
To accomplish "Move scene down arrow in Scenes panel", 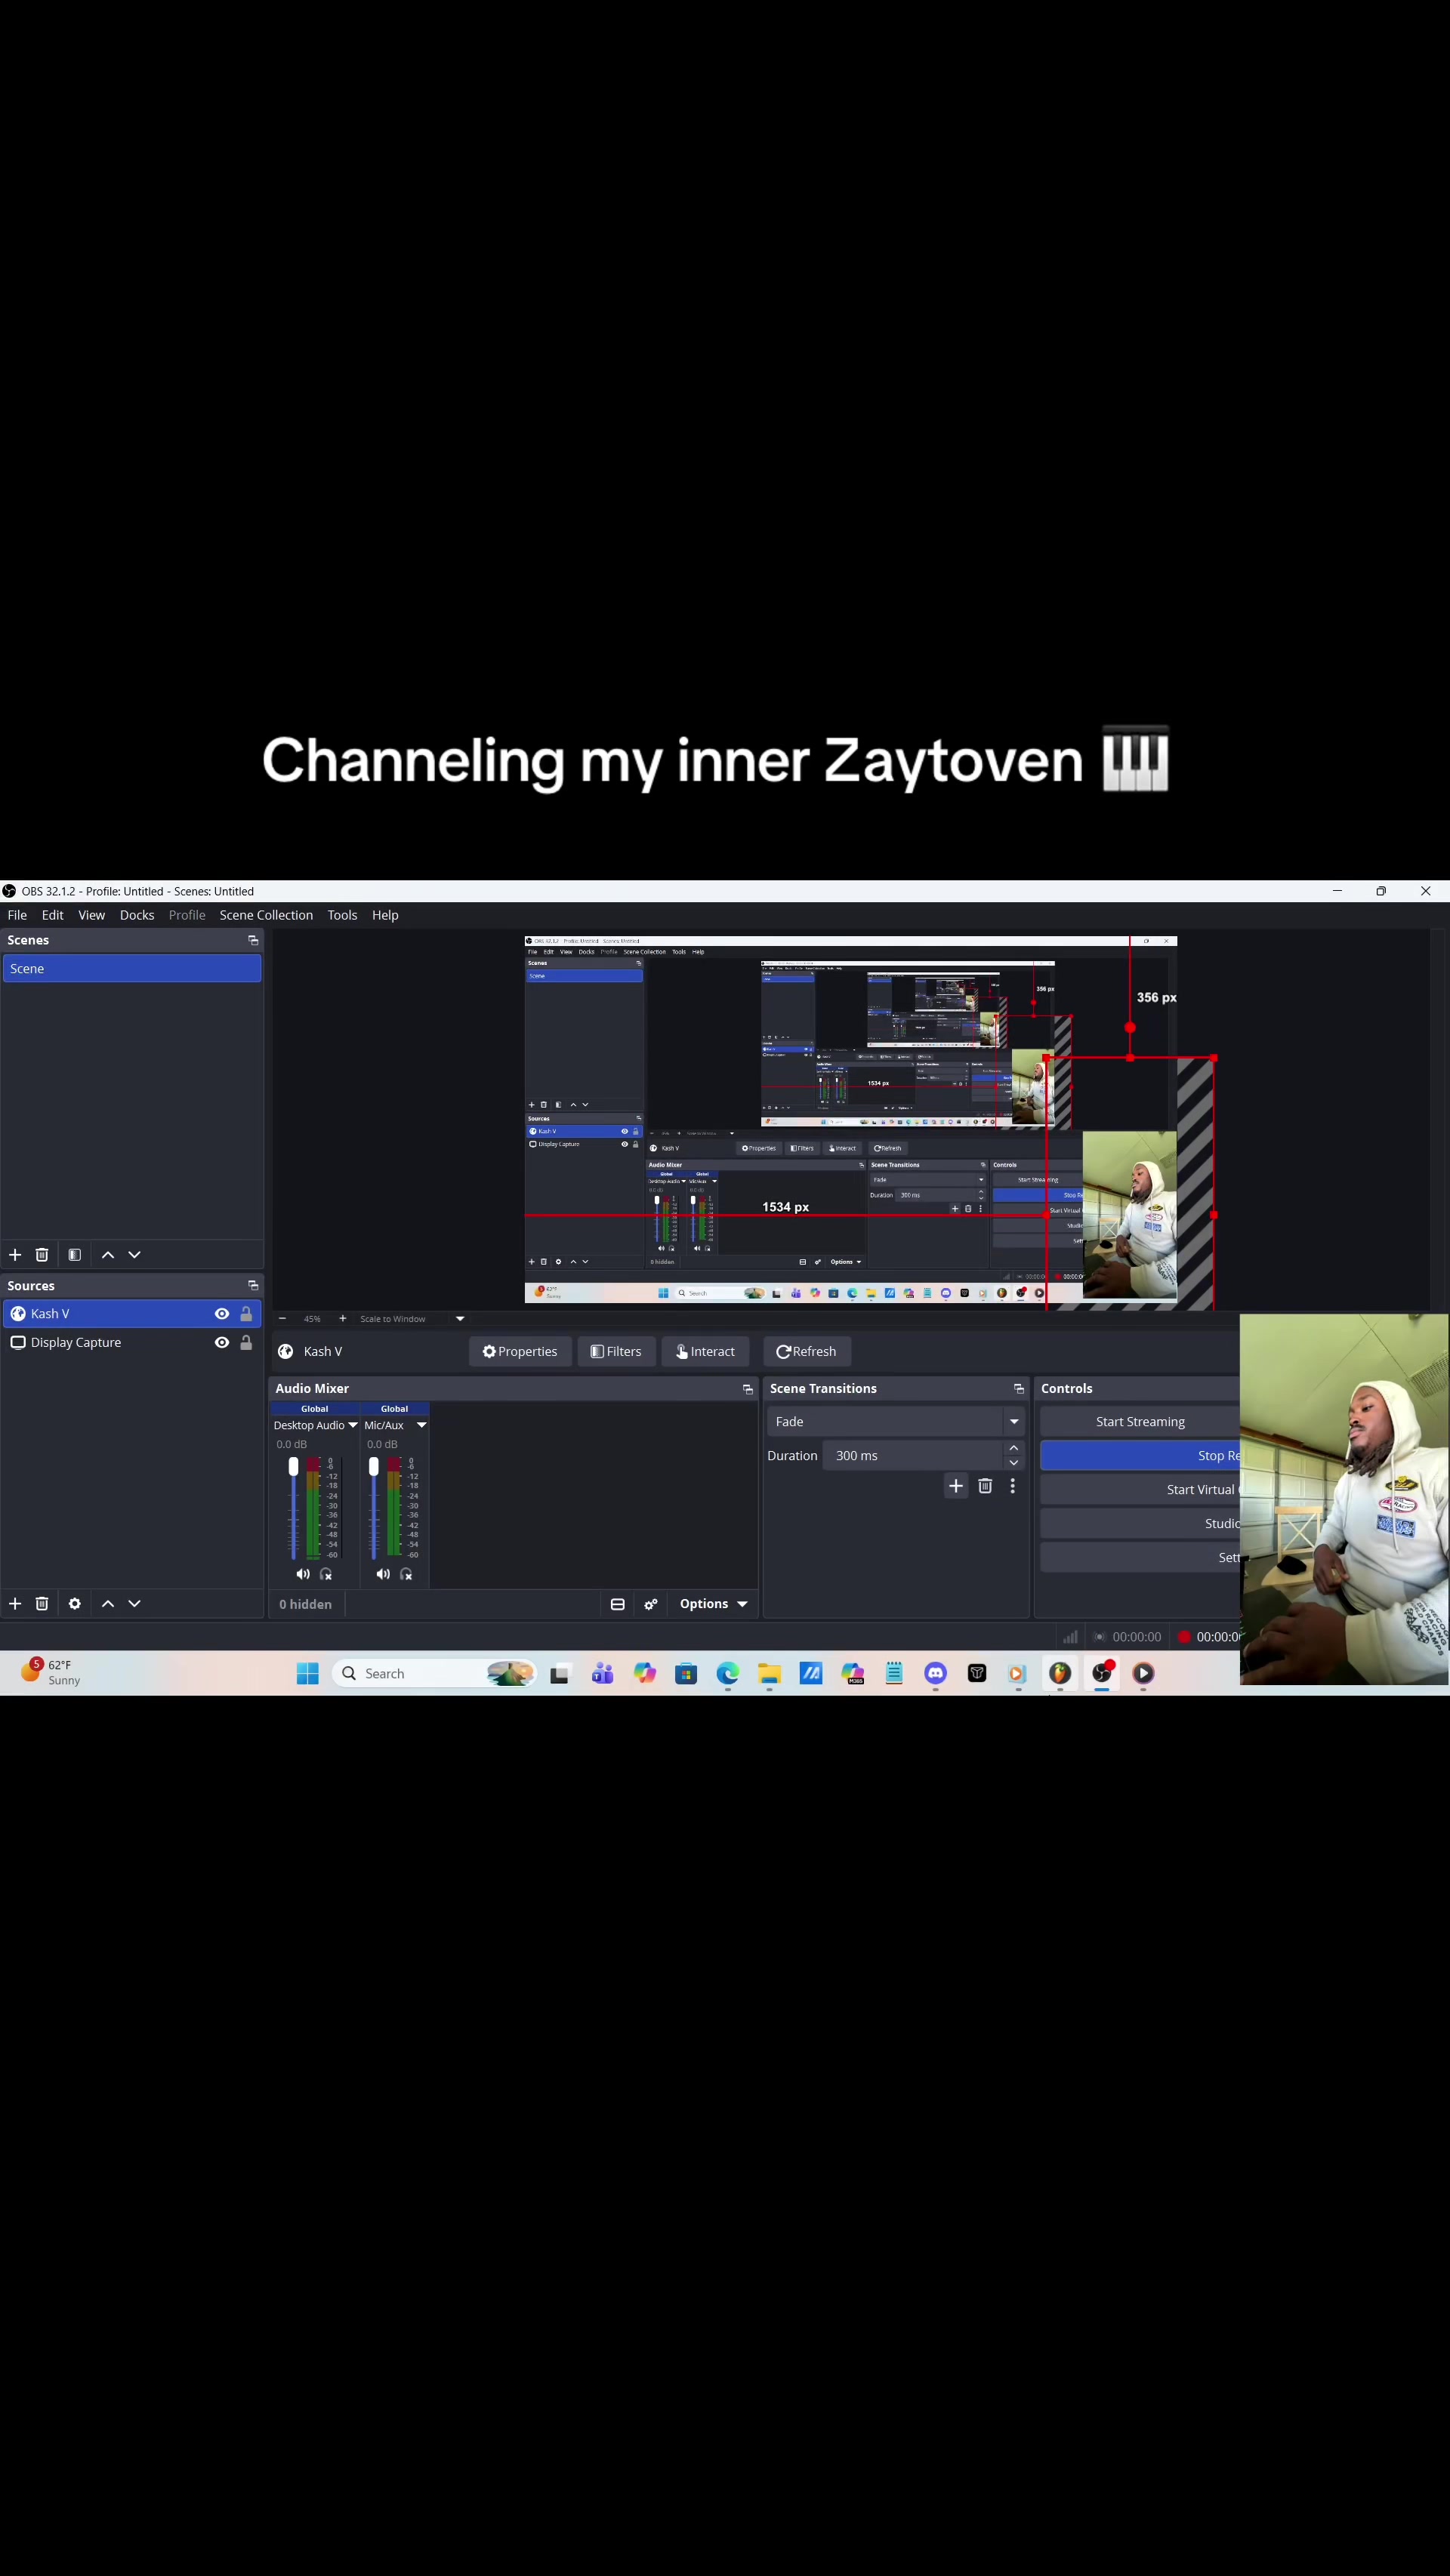I will coord(134,1254).
